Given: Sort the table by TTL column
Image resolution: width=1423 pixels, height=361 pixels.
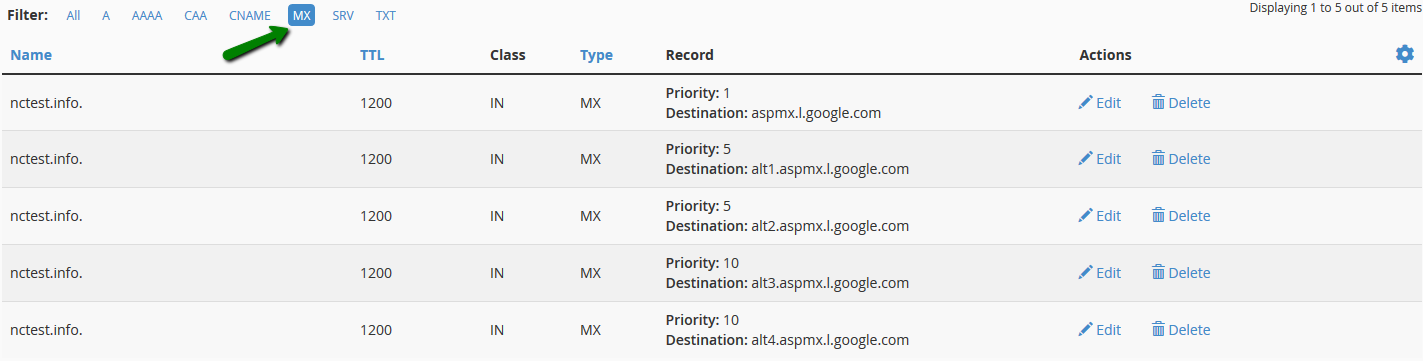Looking at the screenshot, I should [x=372, y=55].
